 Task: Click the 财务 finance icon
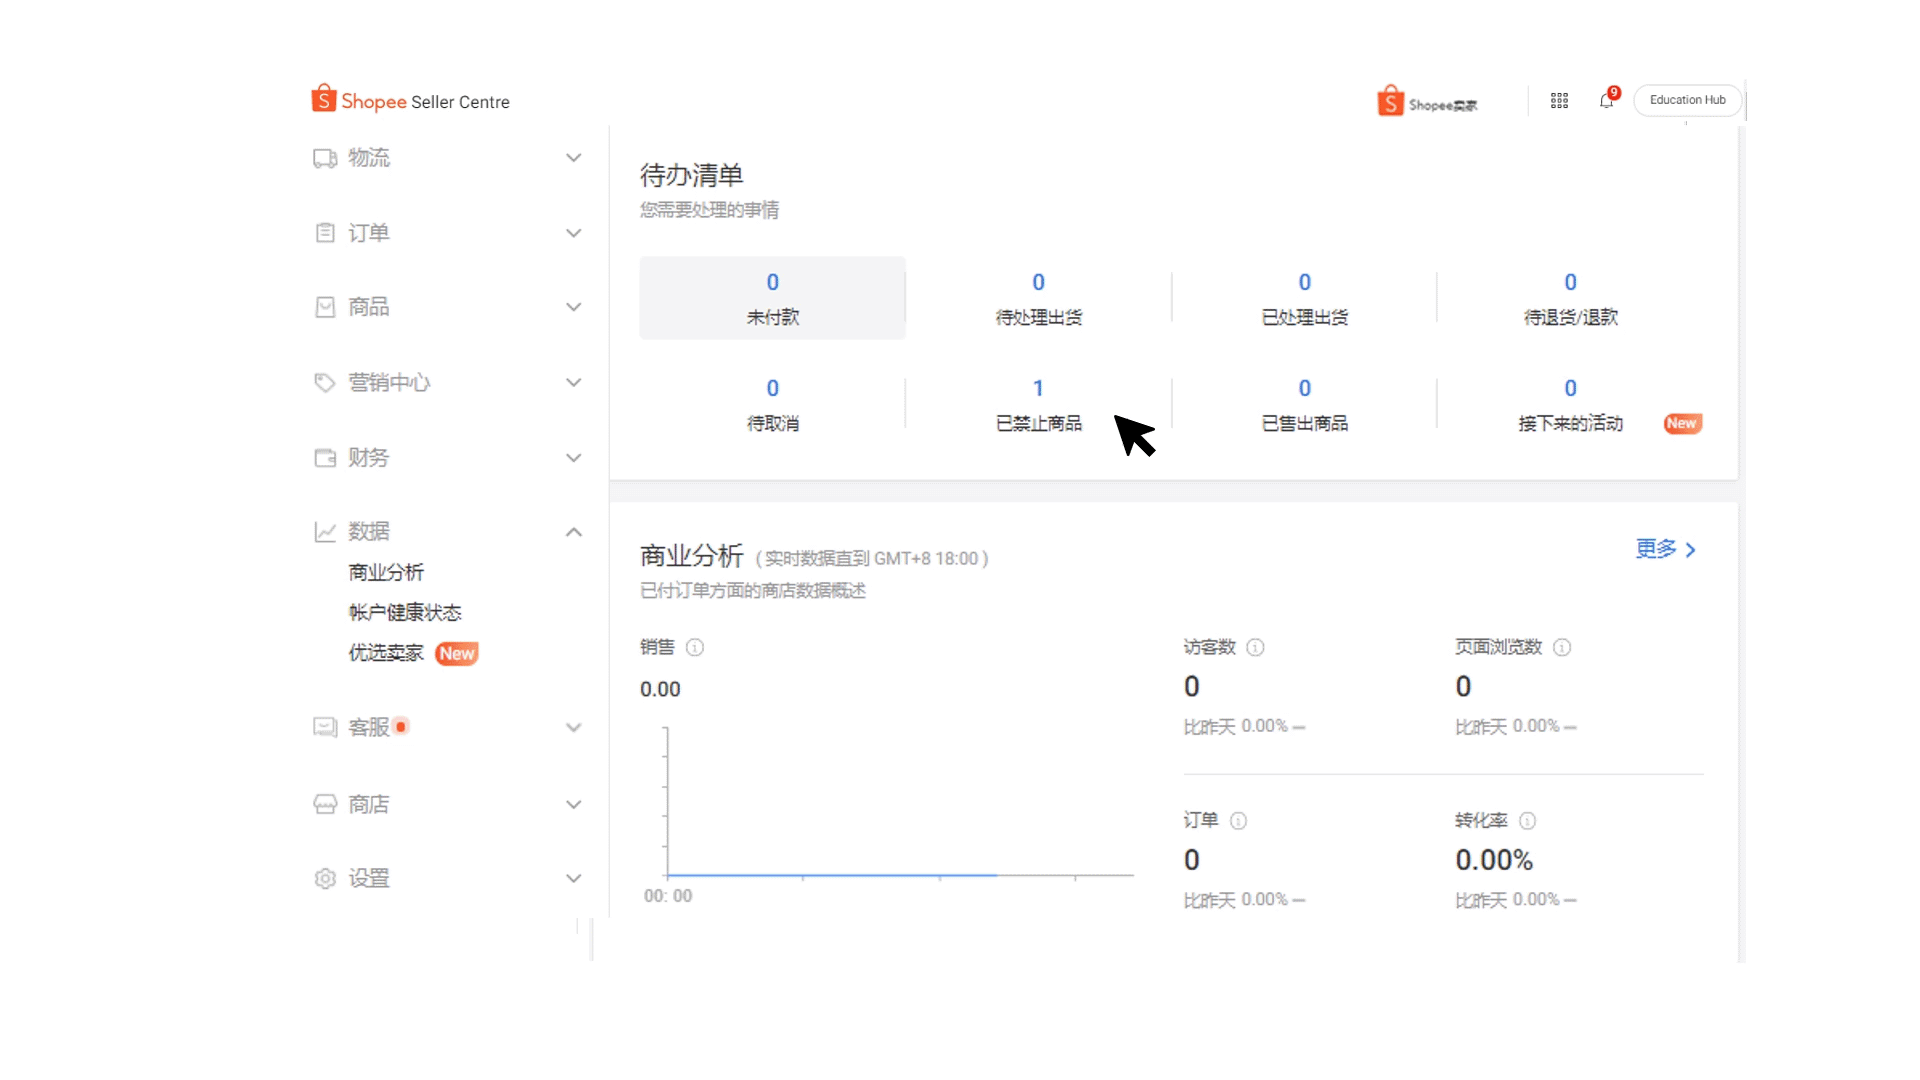tap(324, 457)
